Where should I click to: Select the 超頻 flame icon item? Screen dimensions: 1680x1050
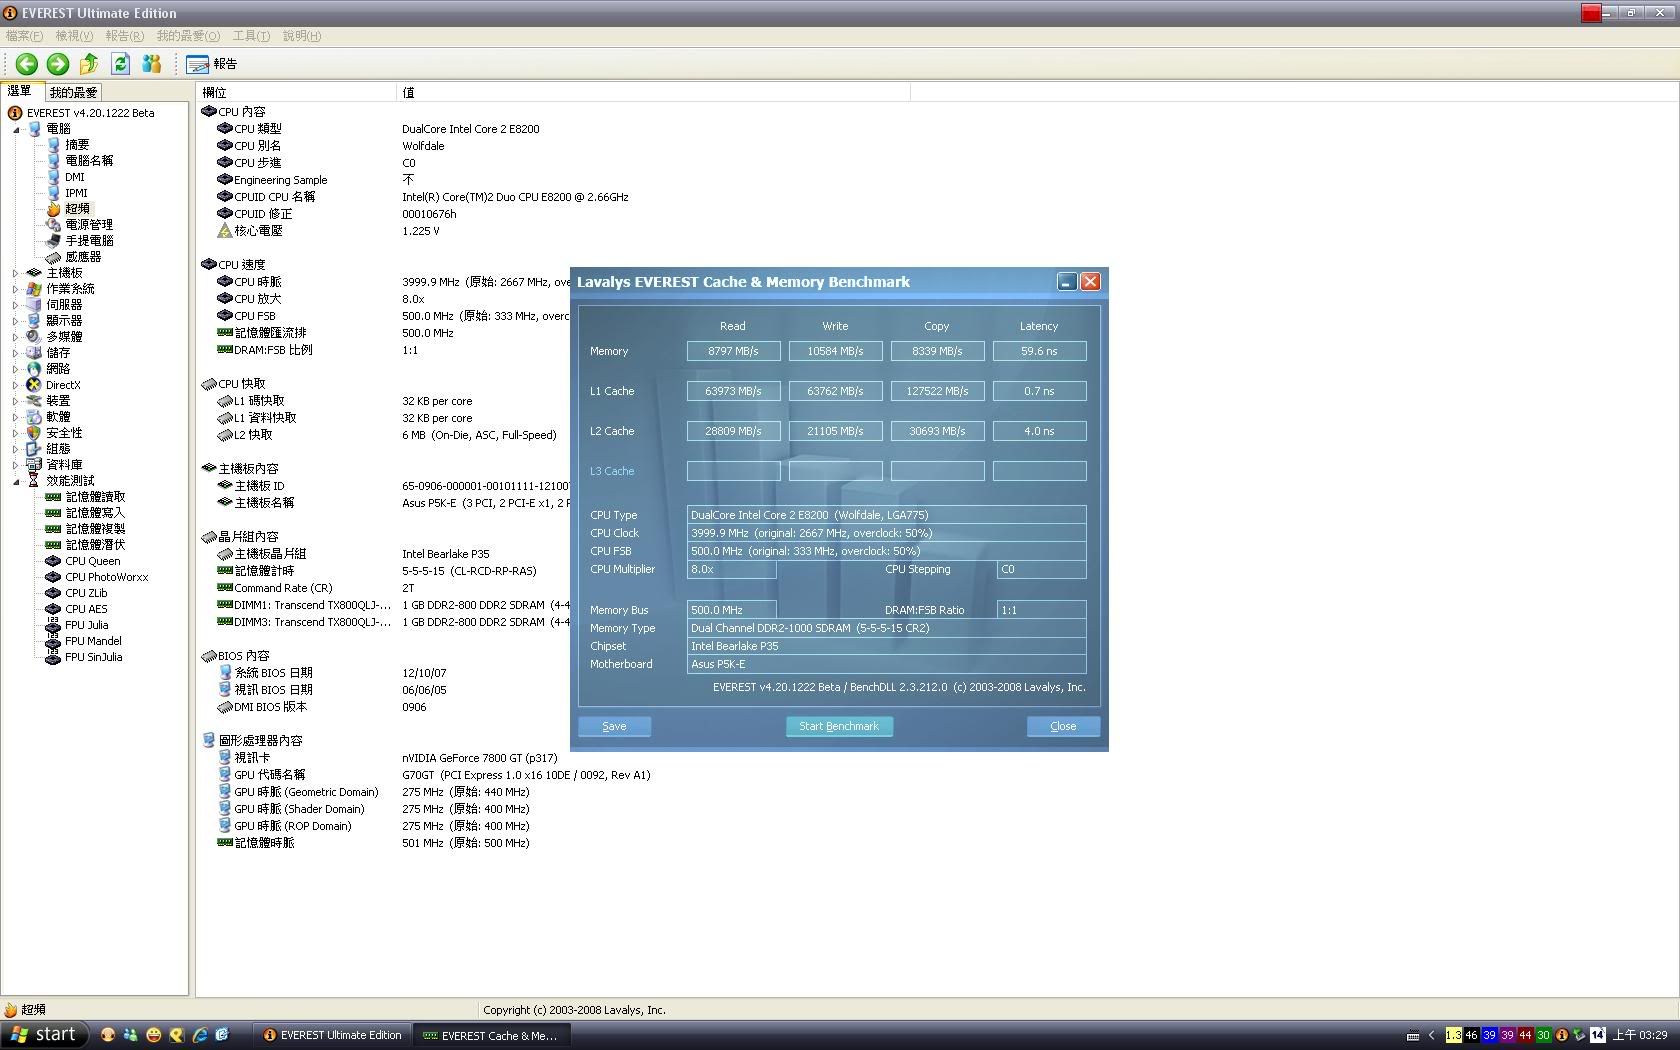53,209
